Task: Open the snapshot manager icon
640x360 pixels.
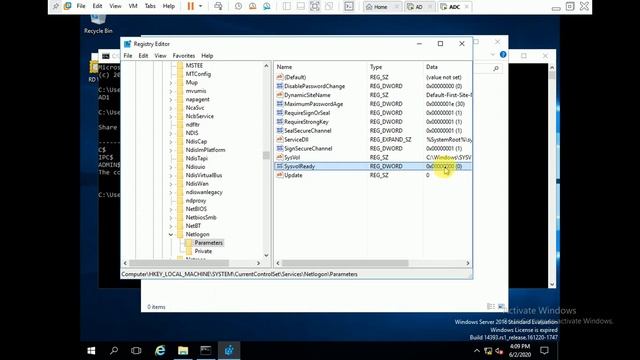Action: tap(267, 6)
